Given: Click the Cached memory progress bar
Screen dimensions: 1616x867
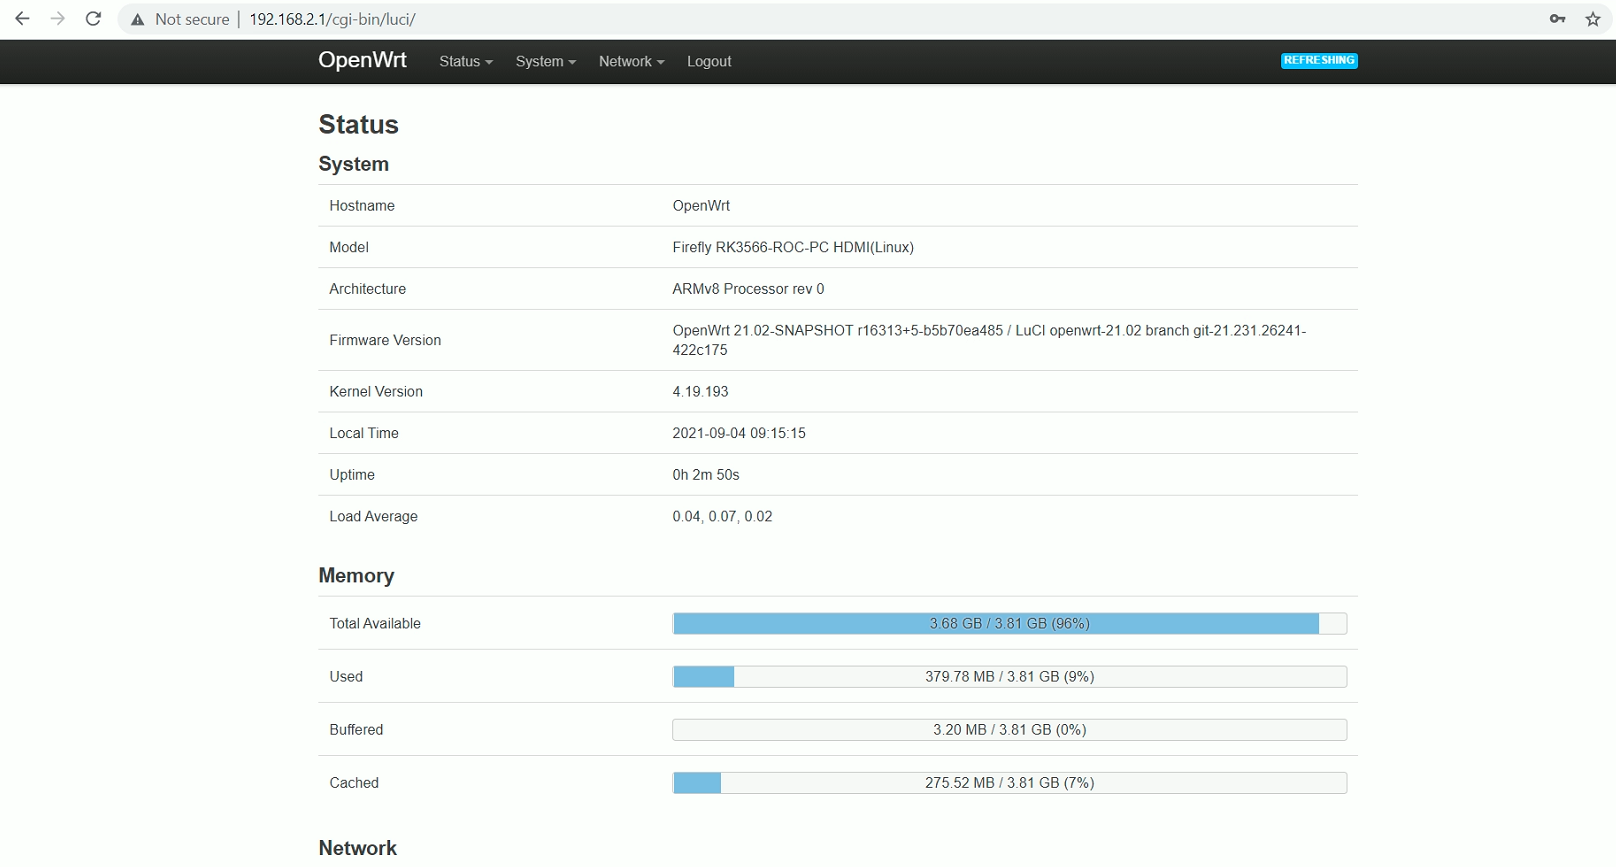Looking at the screenshot, I should pos(1009,783).
